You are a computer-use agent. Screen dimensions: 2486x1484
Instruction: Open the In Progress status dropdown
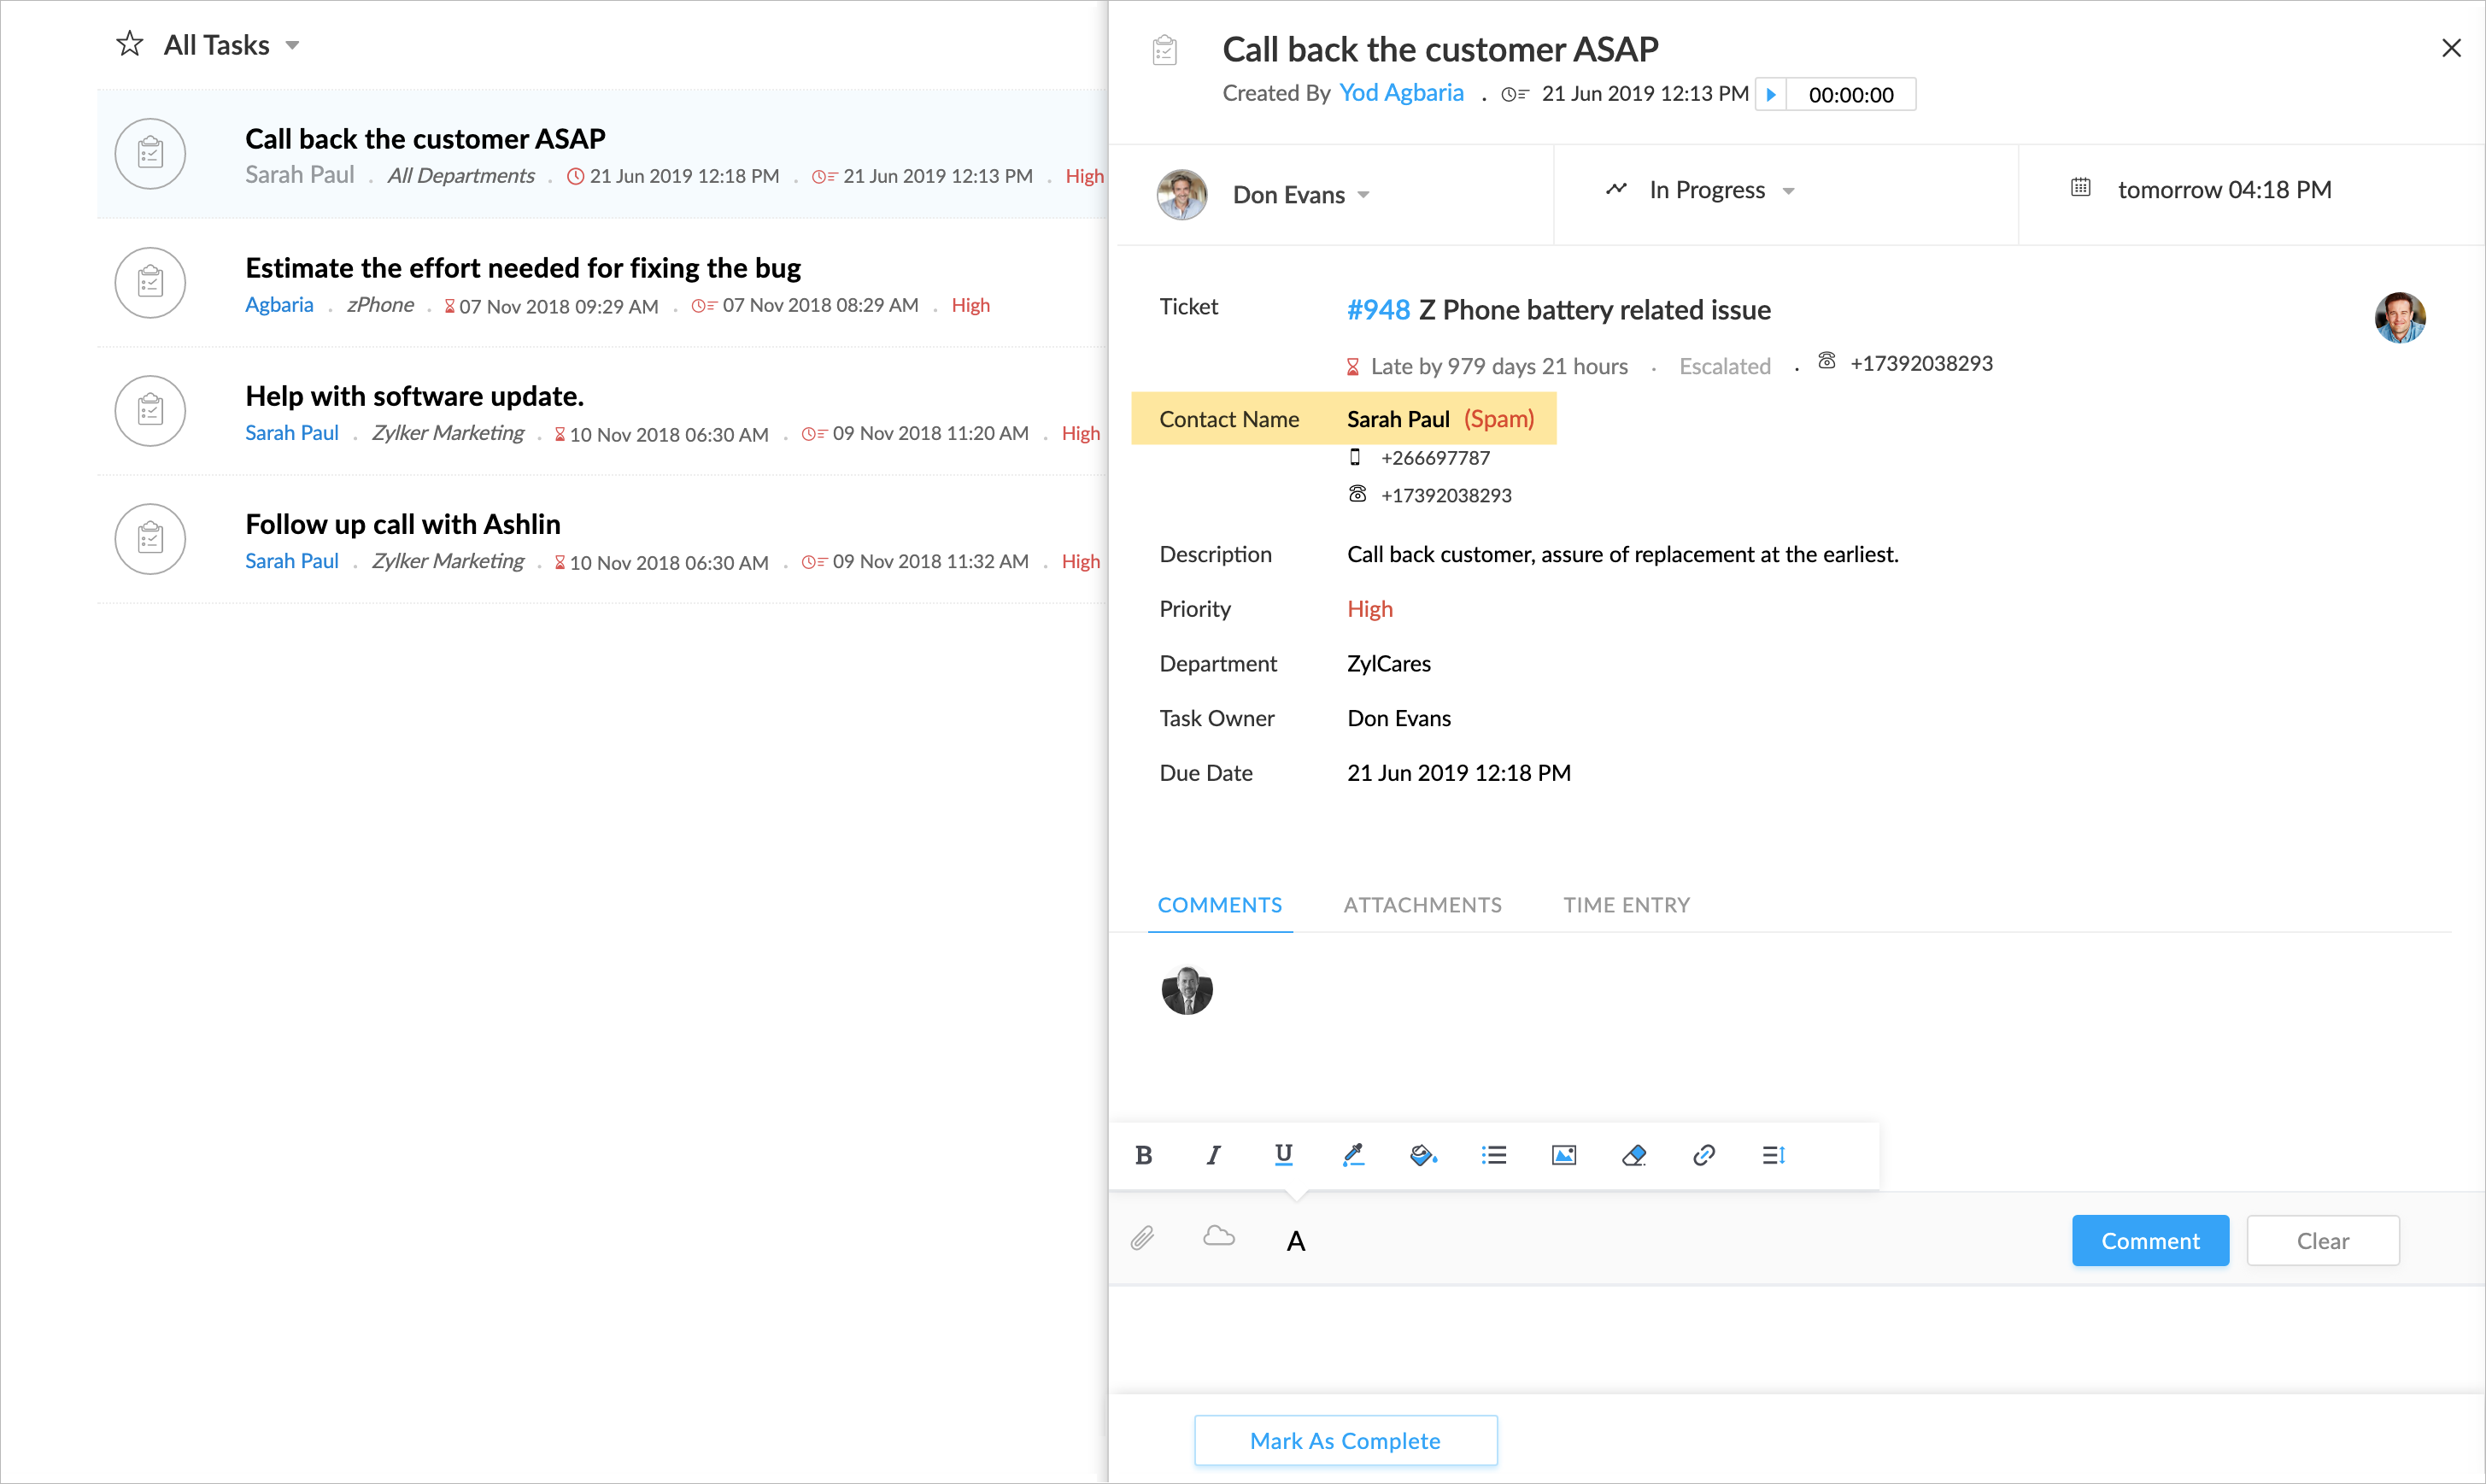pyautogui.click(x=1788, y=191)
